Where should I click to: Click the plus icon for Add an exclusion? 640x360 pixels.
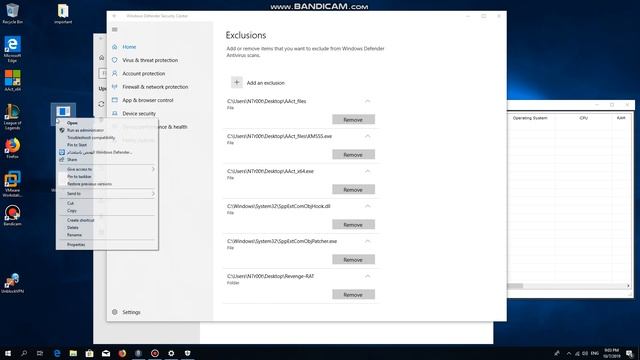(237, 82)
